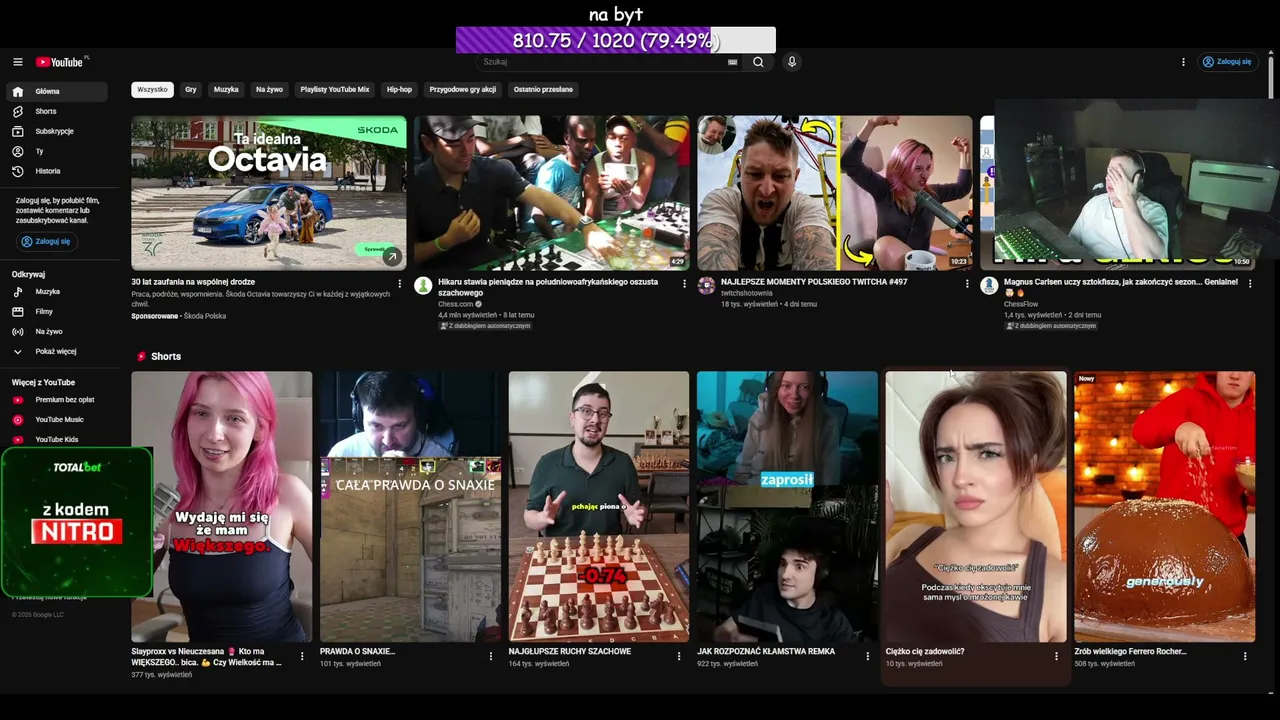Open options for Najgłupsze ruchy szachowe short
The image size is (1280, 720).
679,657
